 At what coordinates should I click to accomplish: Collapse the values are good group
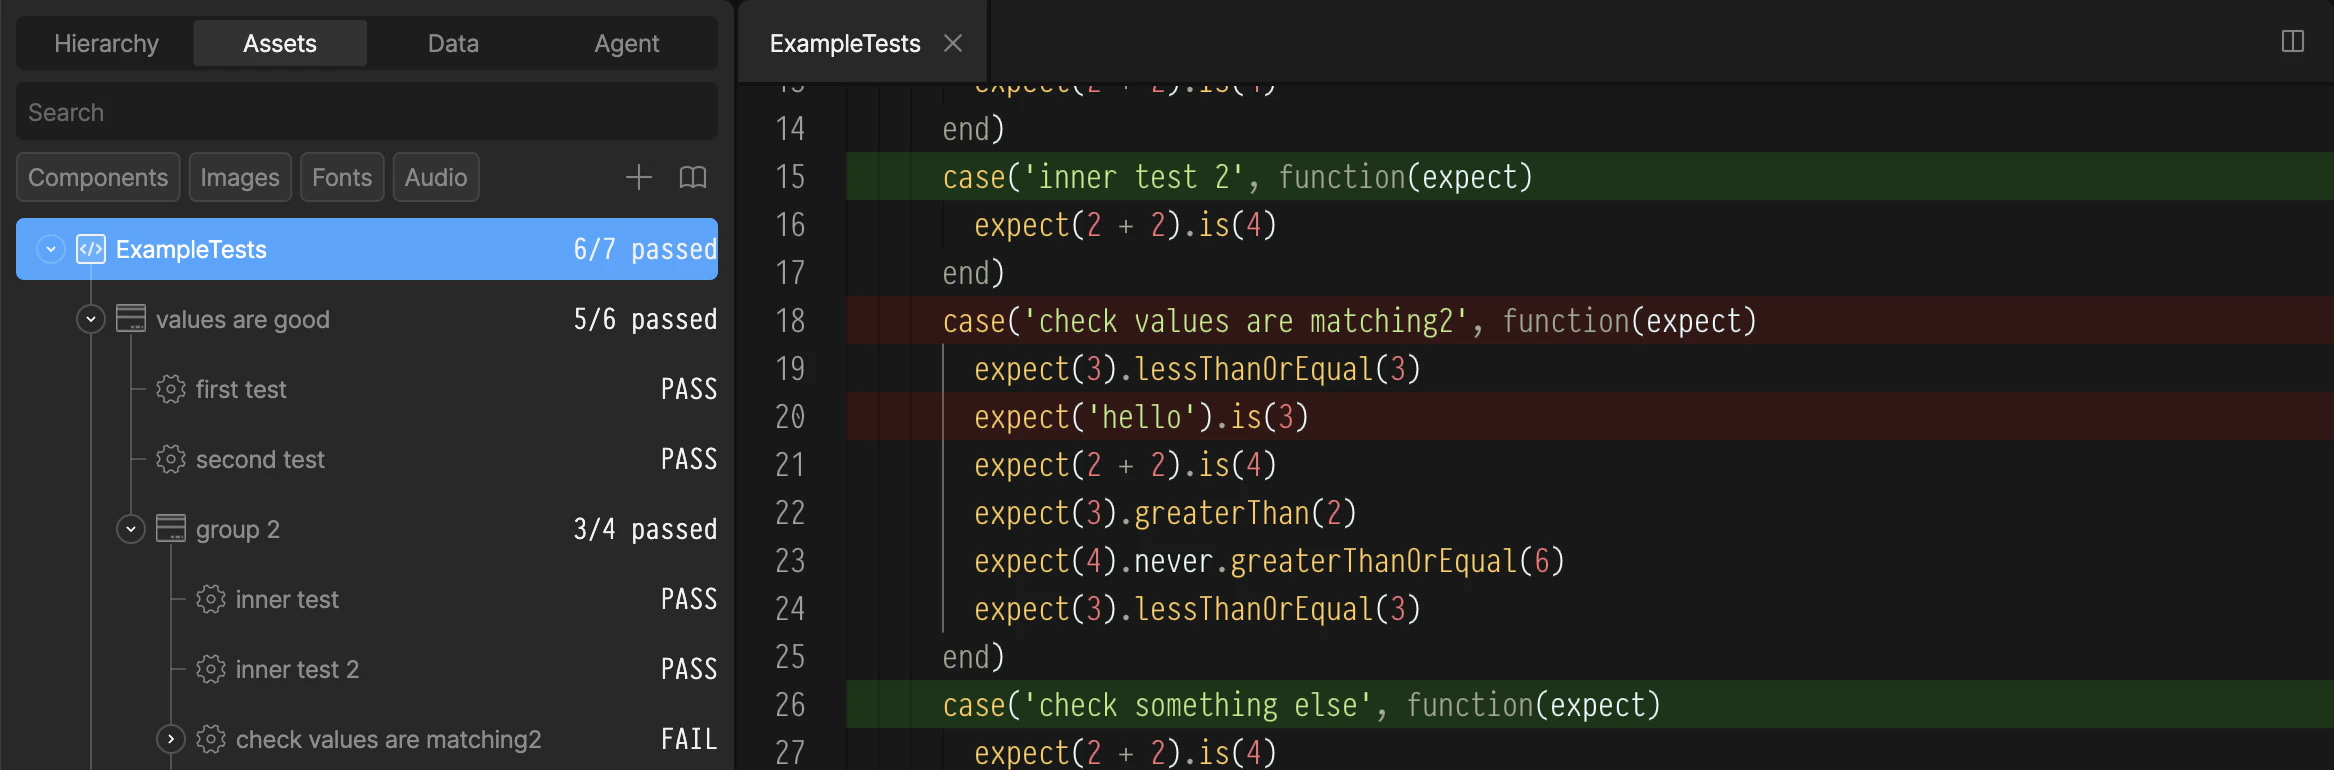tap(91, 319)
